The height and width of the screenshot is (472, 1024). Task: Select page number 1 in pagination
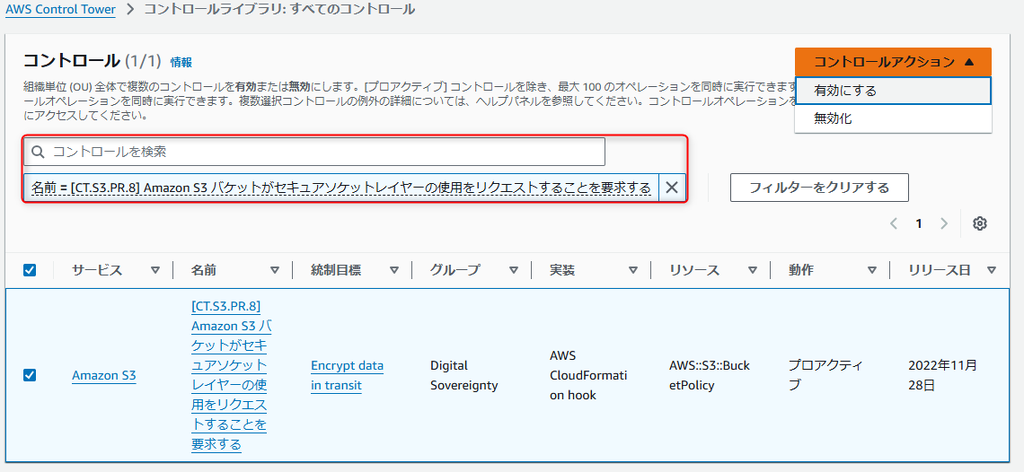pyautogui.click(x=918, y=223)
